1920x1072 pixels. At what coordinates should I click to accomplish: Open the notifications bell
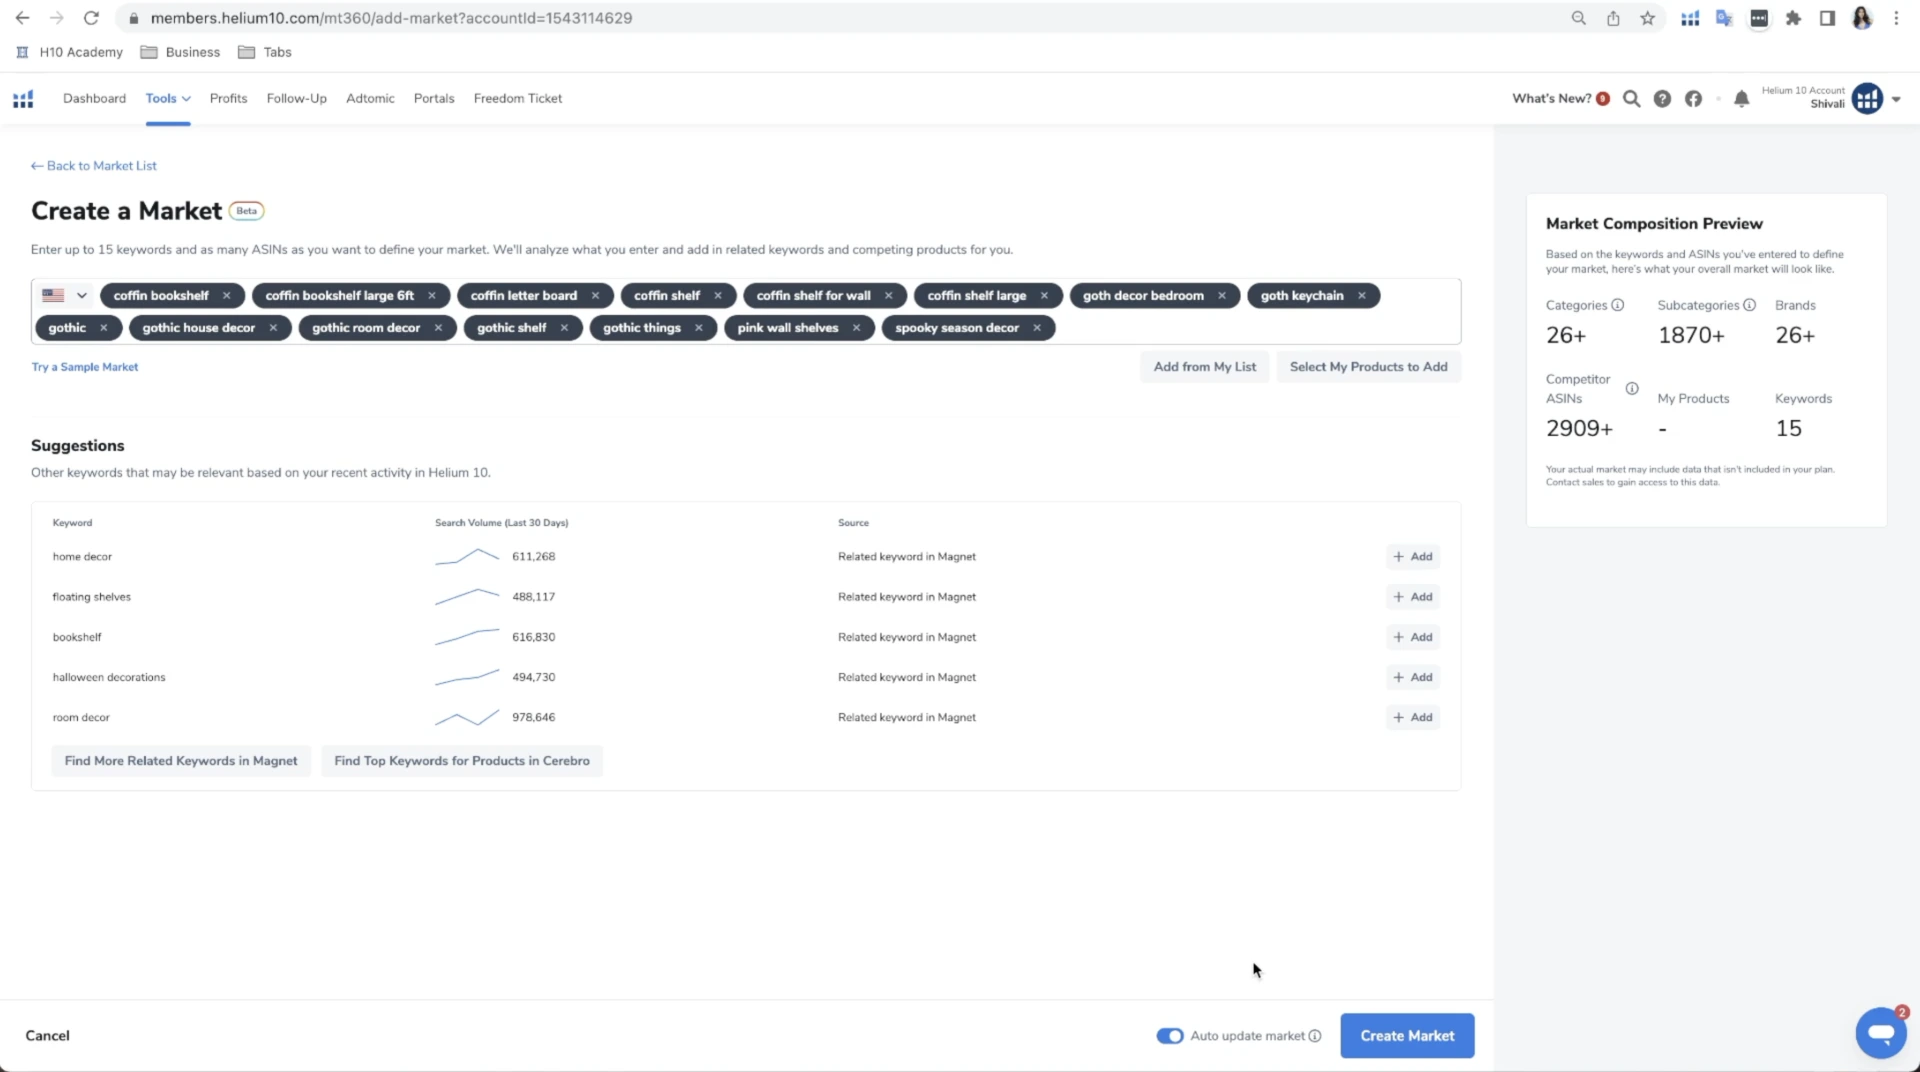pos(1741,99)
